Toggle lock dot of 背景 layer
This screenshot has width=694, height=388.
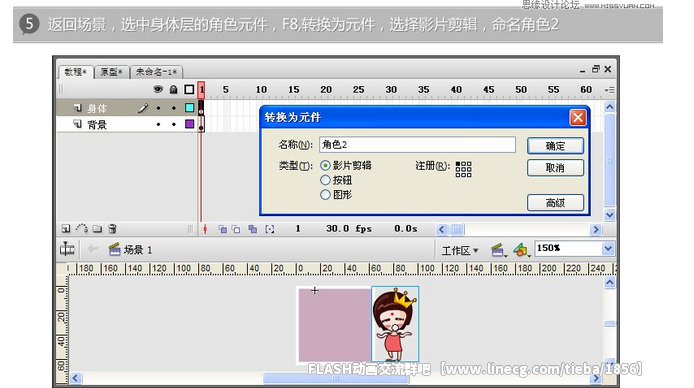[x=174, y=124]
